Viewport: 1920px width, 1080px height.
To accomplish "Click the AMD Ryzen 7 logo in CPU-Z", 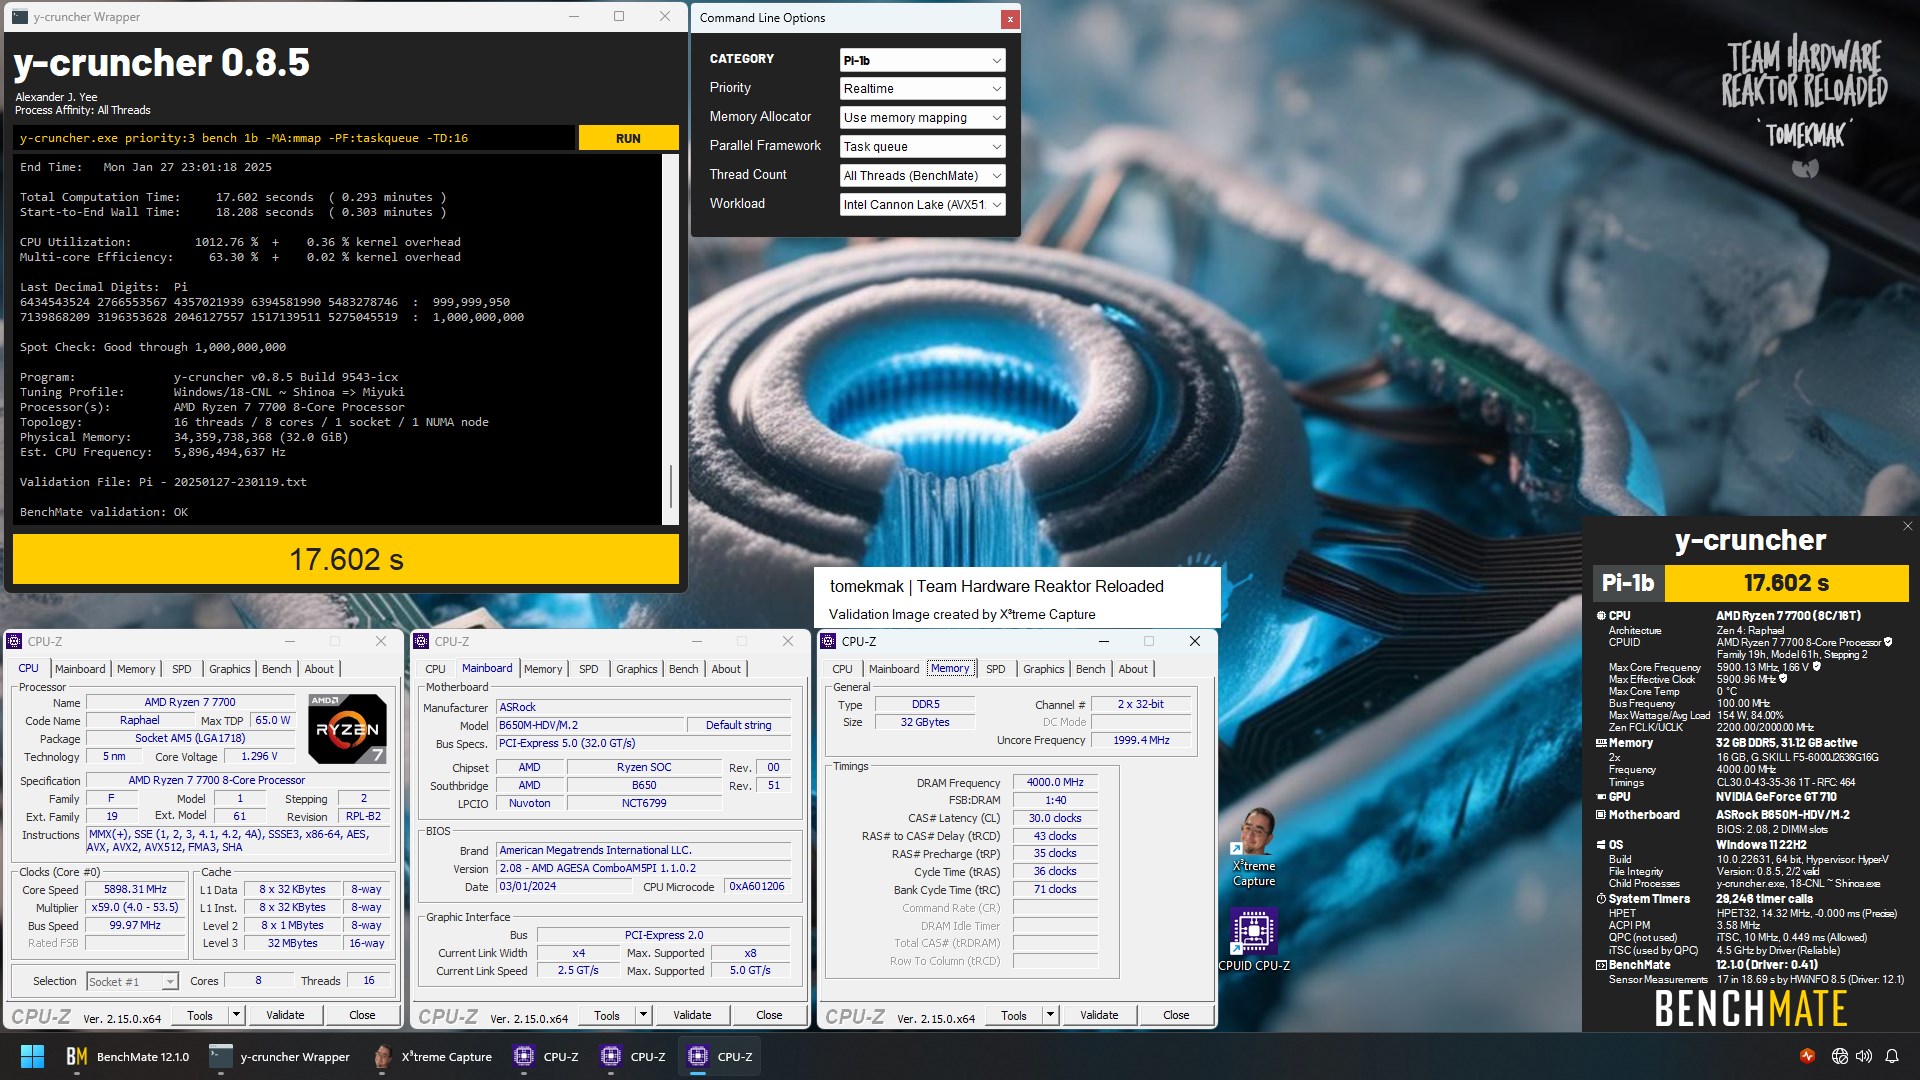I will pos(347,728).
